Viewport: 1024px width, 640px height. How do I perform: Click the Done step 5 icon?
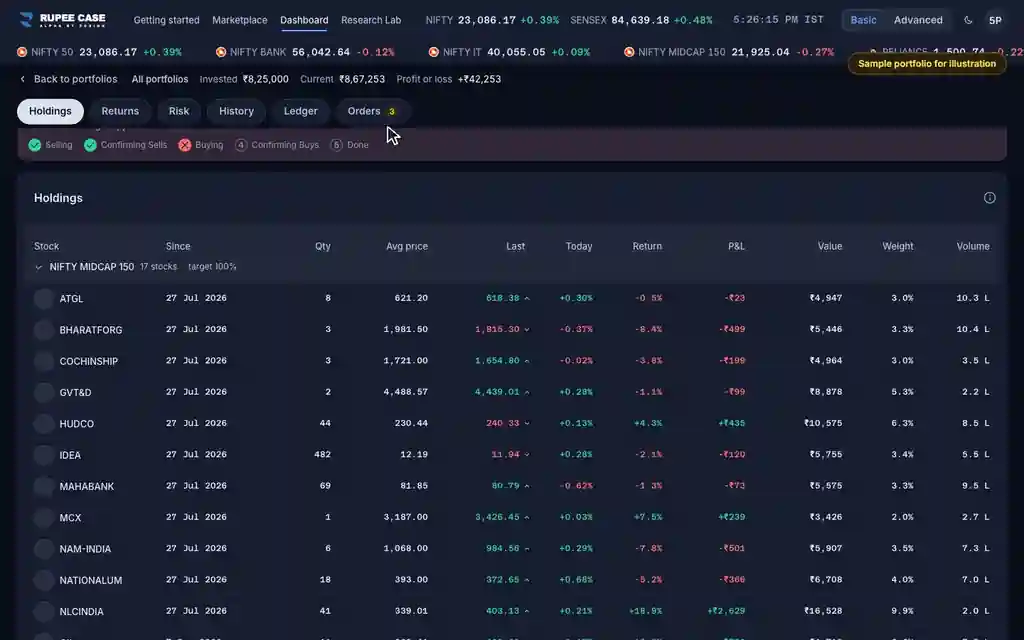click(x=336, y=145)
